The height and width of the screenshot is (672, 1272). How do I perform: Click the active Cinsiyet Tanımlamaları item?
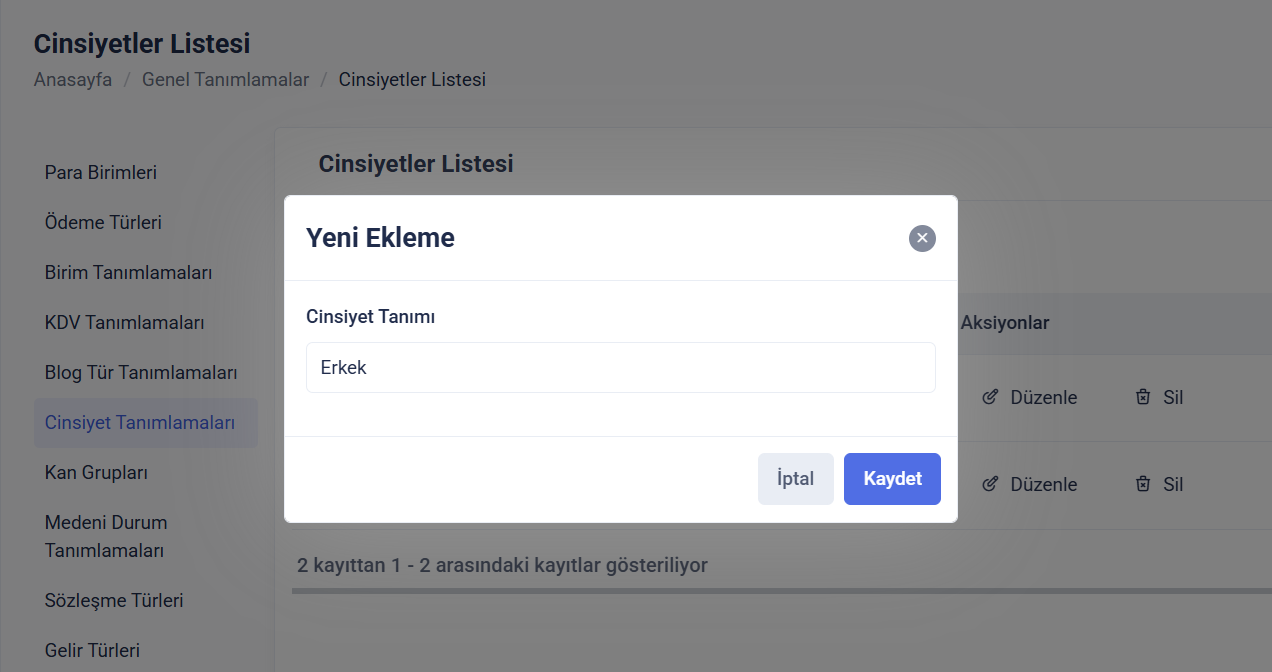(x=140, y=422)
